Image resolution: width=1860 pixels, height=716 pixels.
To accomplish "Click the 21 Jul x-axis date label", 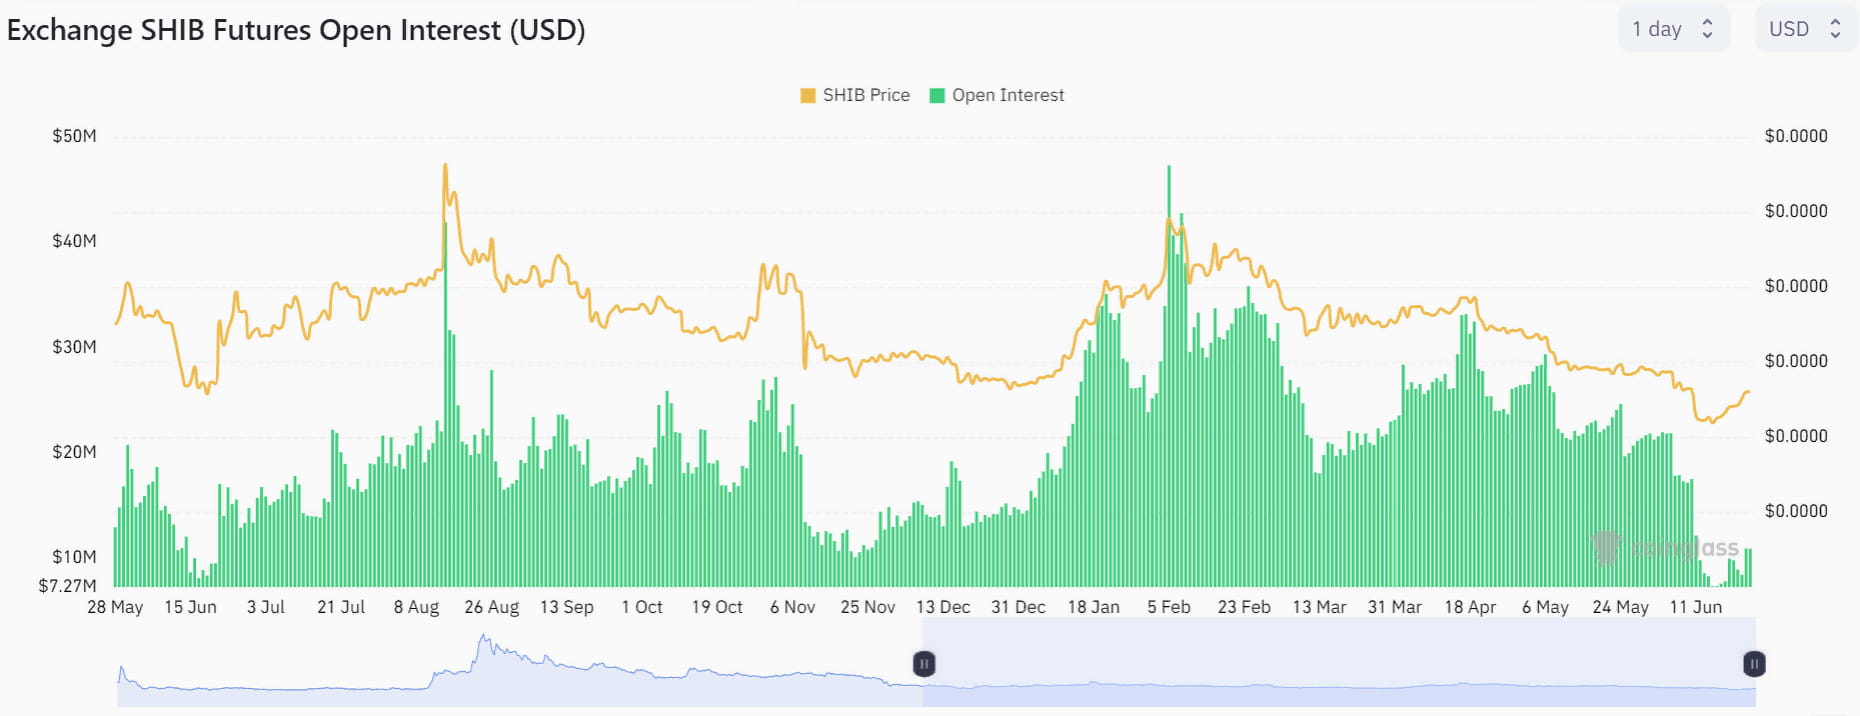I will coord(341,607).
